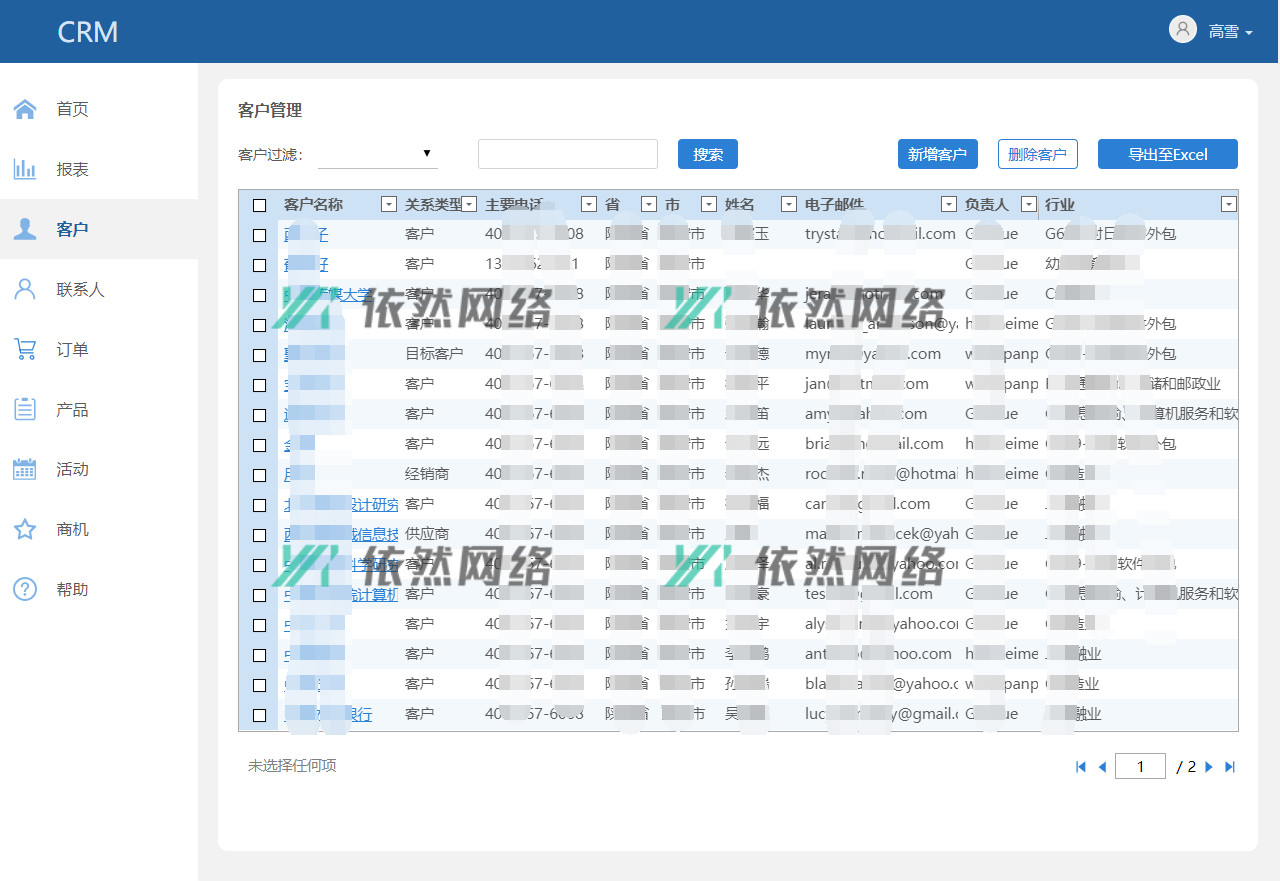
Task: Tick the checkbox of the 目标客户 row
Action: click(260, 355)
